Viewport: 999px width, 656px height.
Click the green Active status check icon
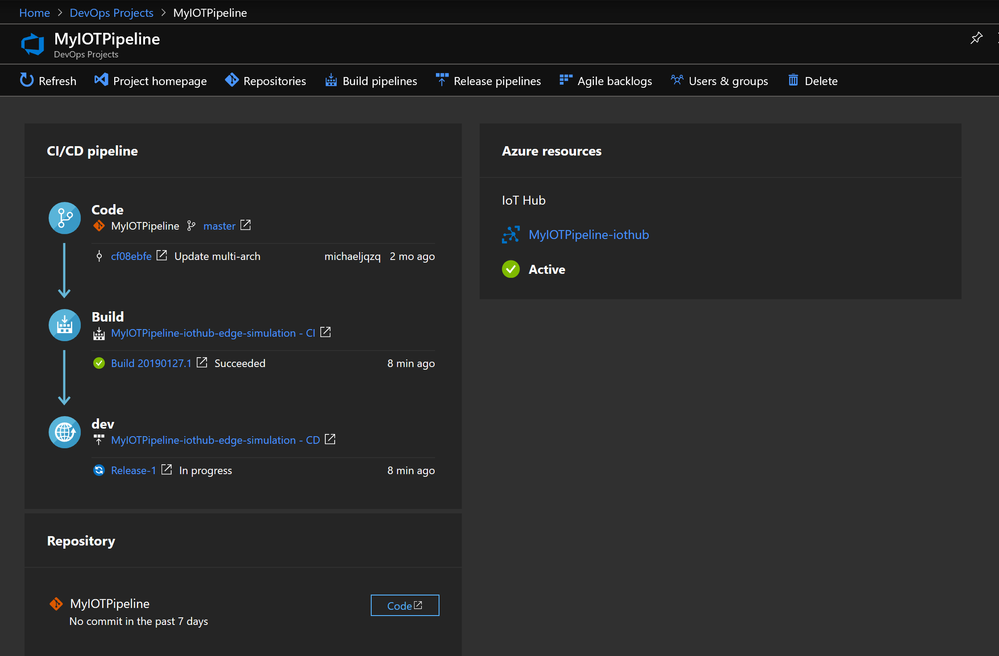click(511, 269)
